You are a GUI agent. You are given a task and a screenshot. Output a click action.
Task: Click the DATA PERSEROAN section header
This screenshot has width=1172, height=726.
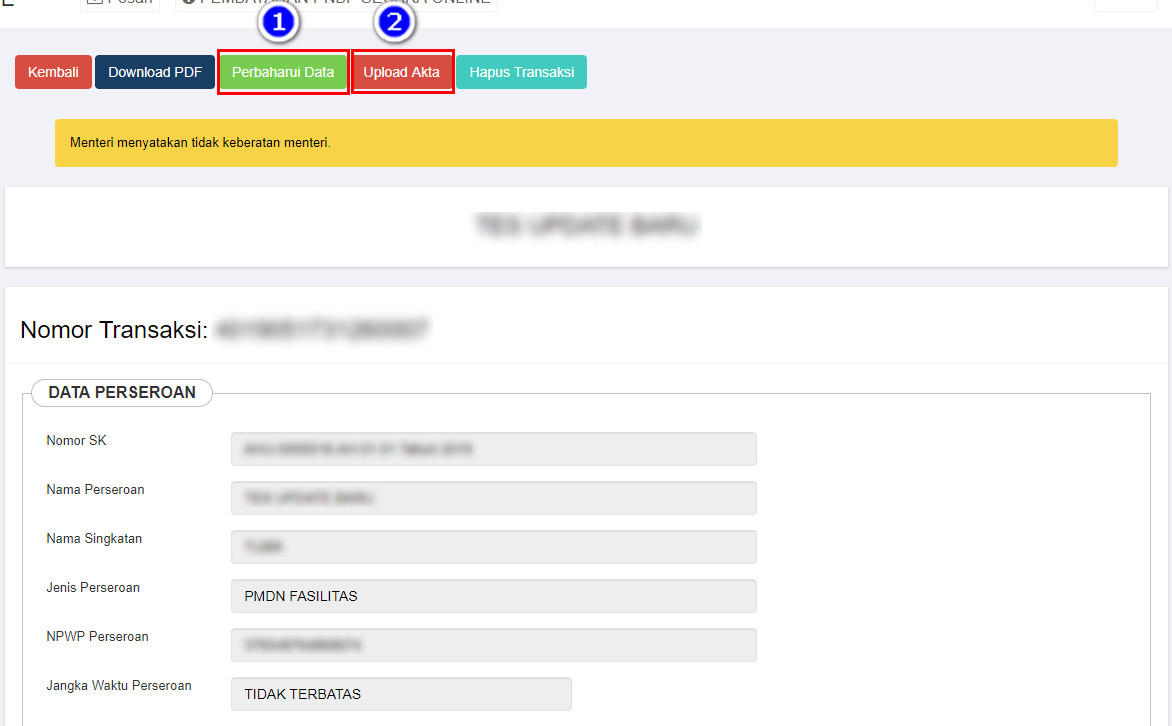coord(122,393)
